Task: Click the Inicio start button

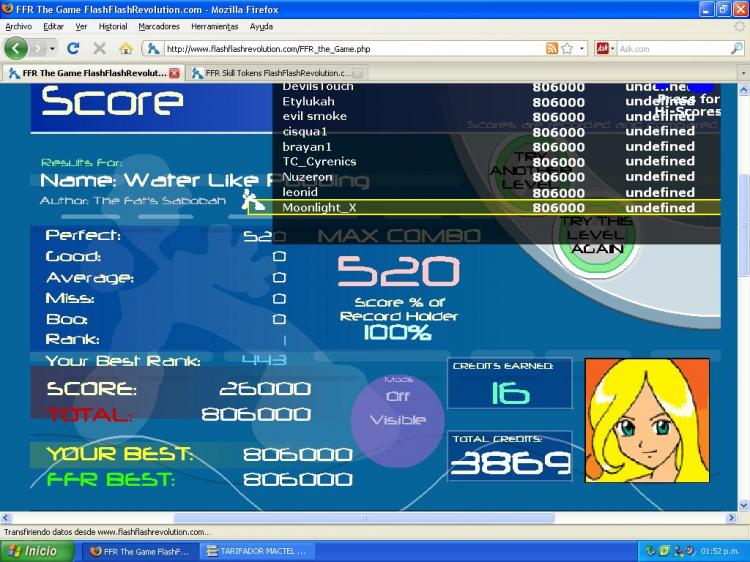Action: coord(37,551)
